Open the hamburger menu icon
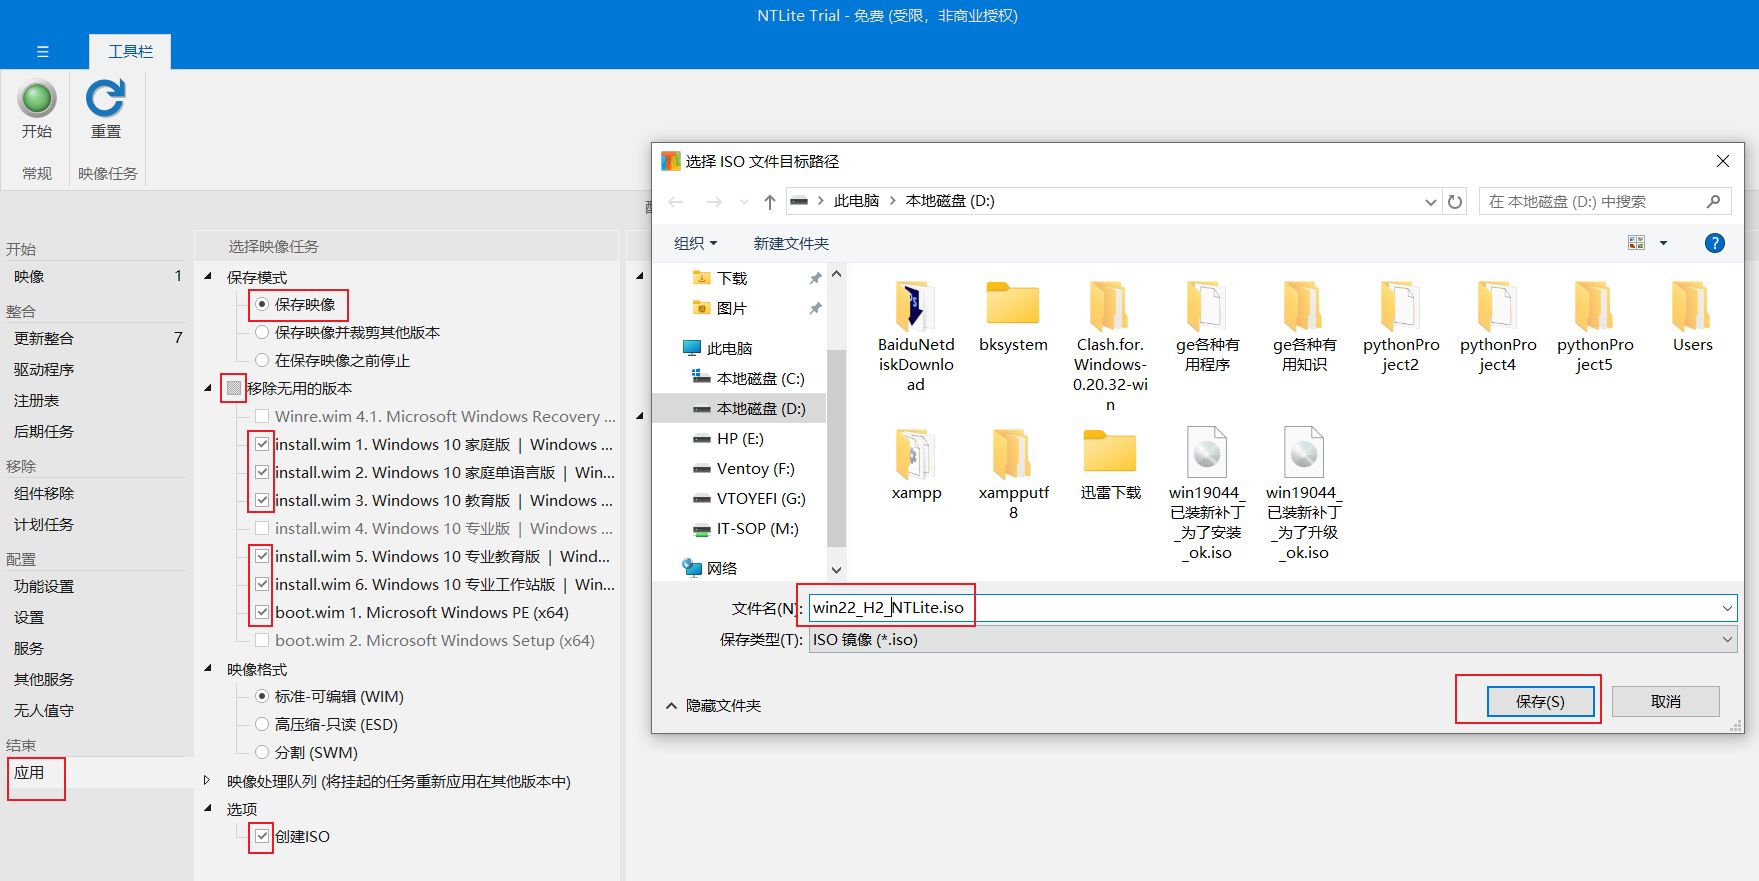The height and width of the screenshot is (881, 1759). click(x=42, y=52)
